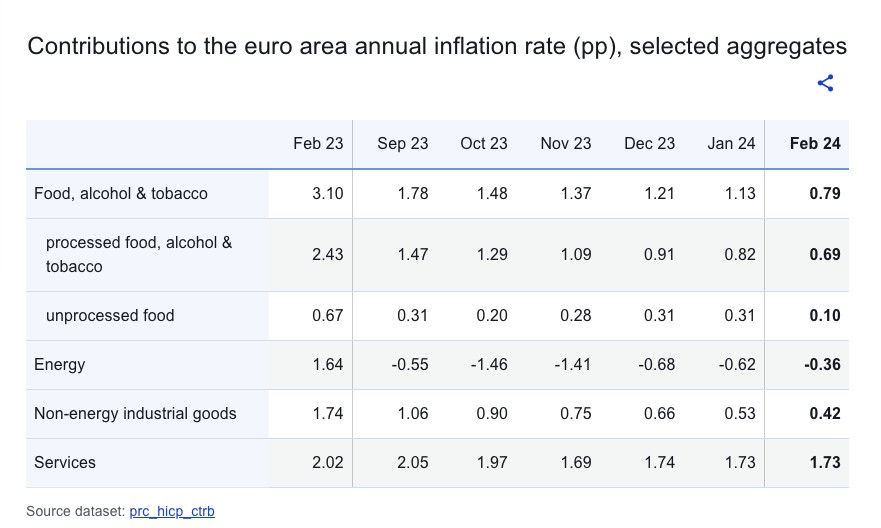Click the share icon above the table
The image size is (881, 528).
click(825, 84)
